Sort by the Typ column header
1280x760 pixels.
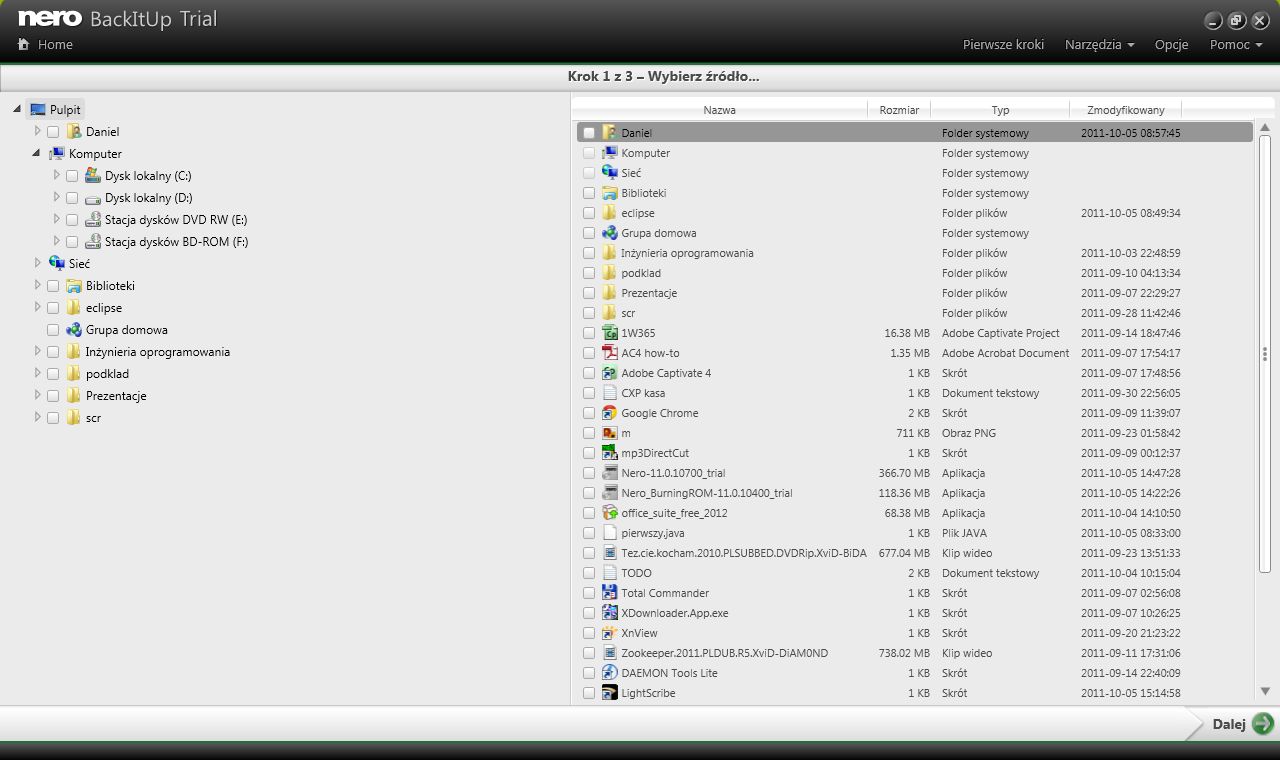[x=1000, y=110]
